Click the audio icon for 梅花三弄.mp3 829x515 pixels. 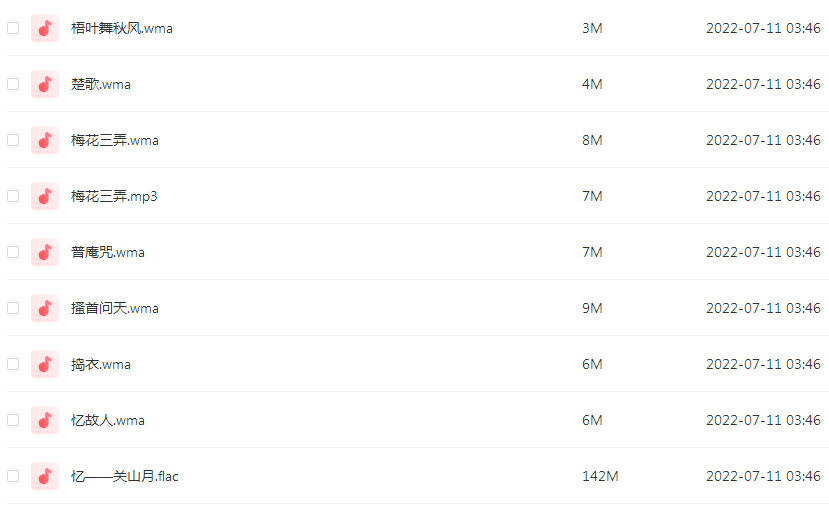(45, 196)
